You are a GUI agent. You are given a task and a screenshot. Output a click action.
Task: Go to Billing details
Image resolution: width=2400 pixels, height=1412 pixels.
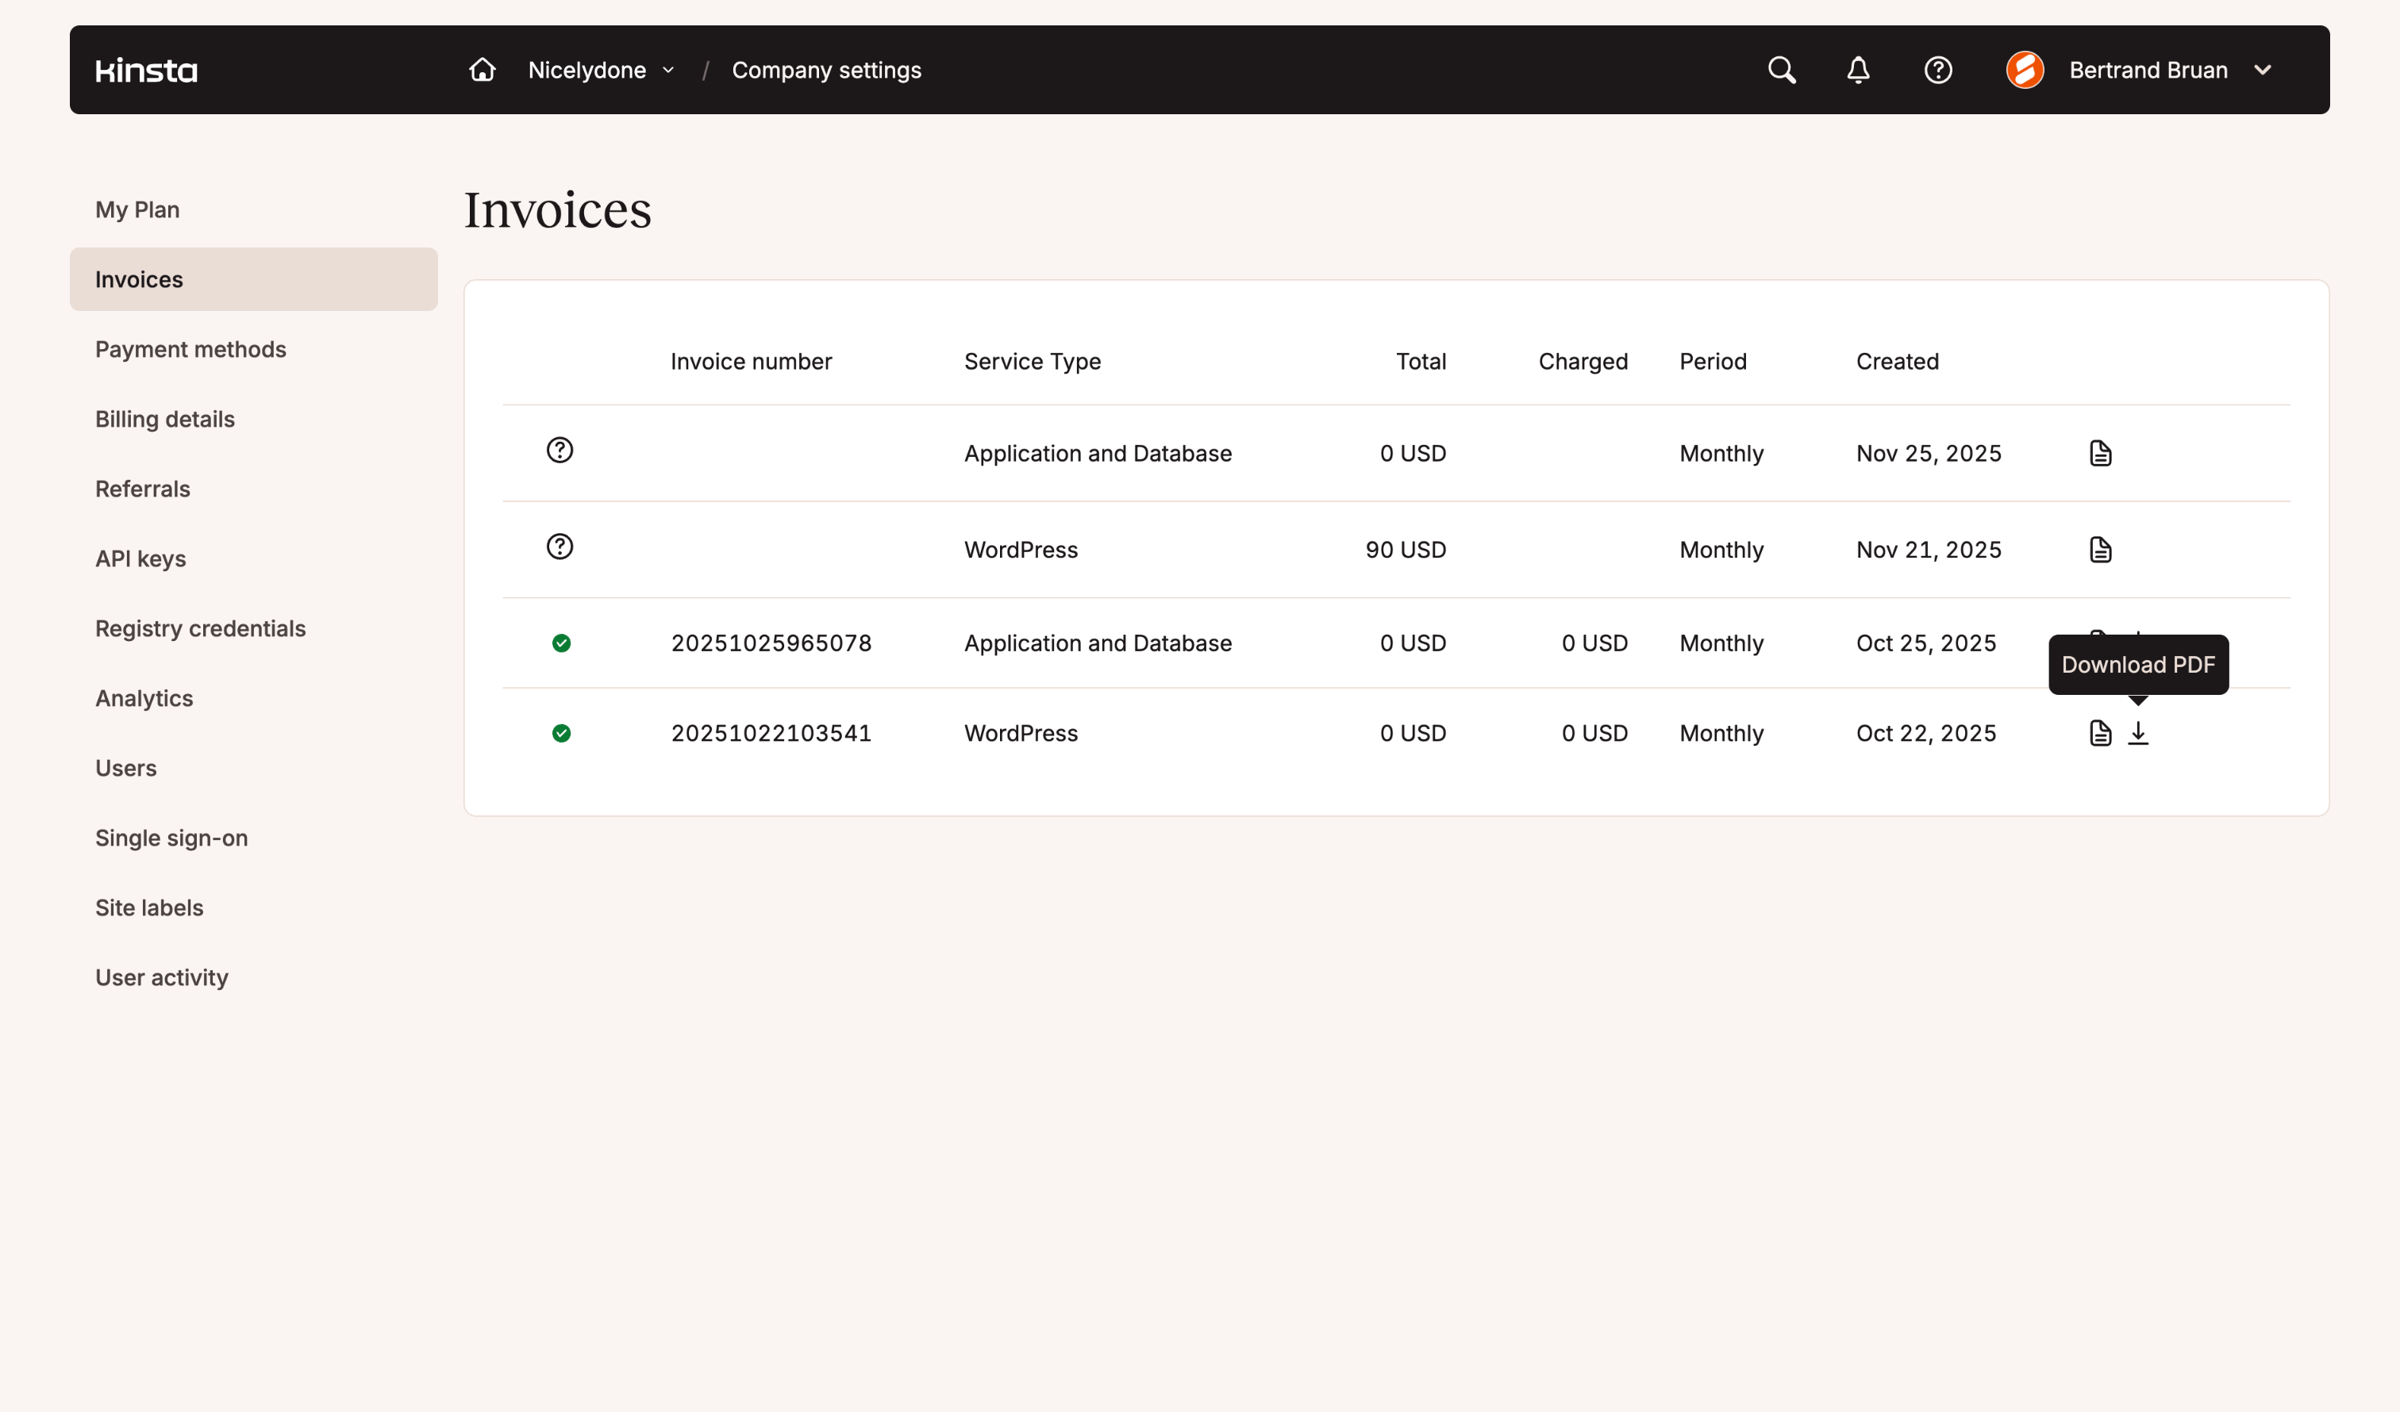pyautogui.click(x=254, y=419)
